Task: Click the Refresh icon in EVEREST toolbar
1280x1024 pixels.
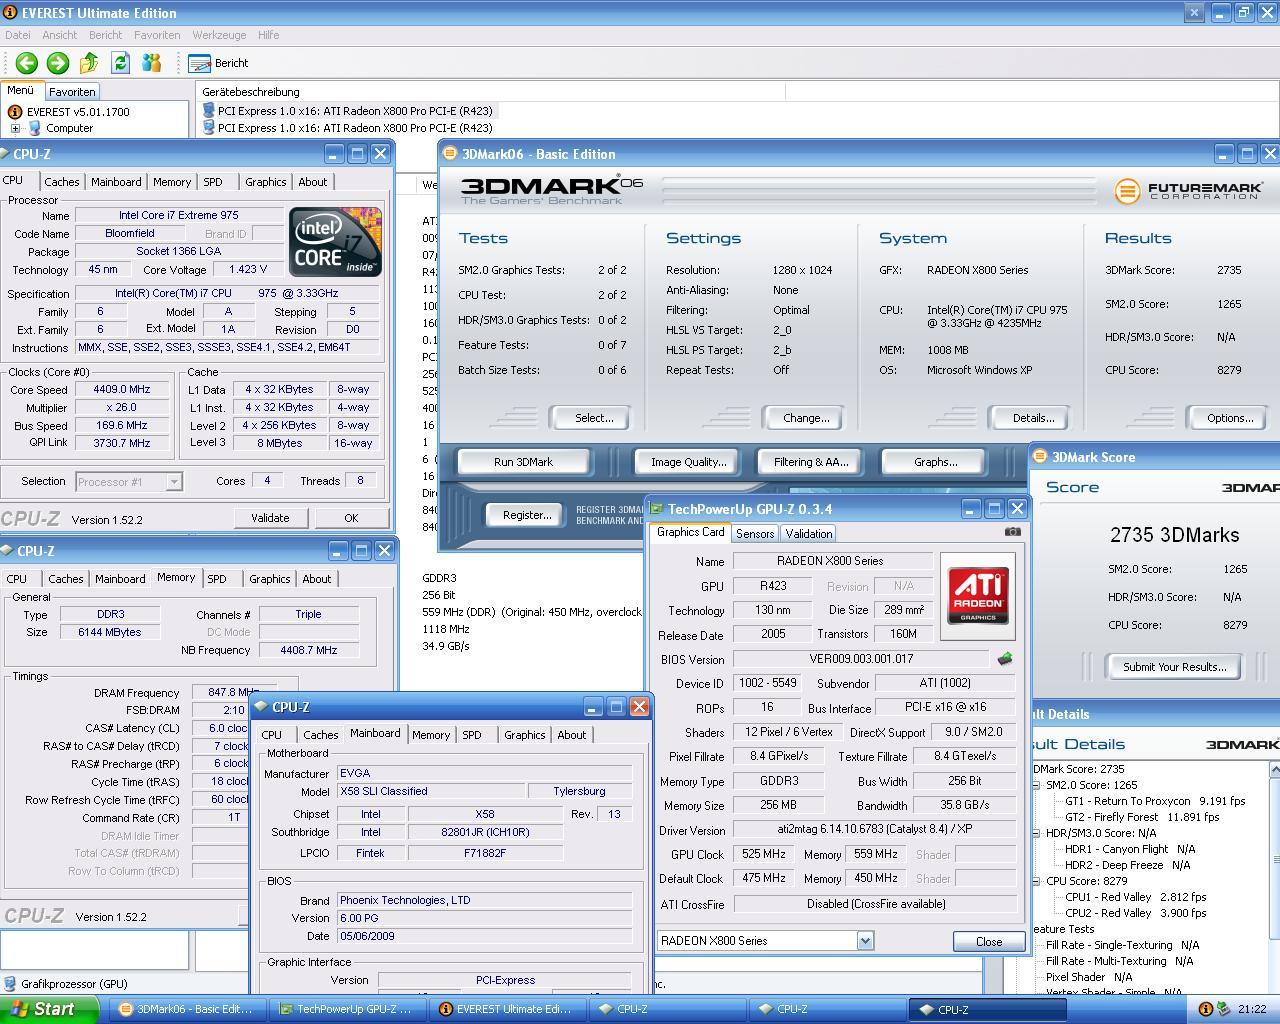Action: point(120,63)
